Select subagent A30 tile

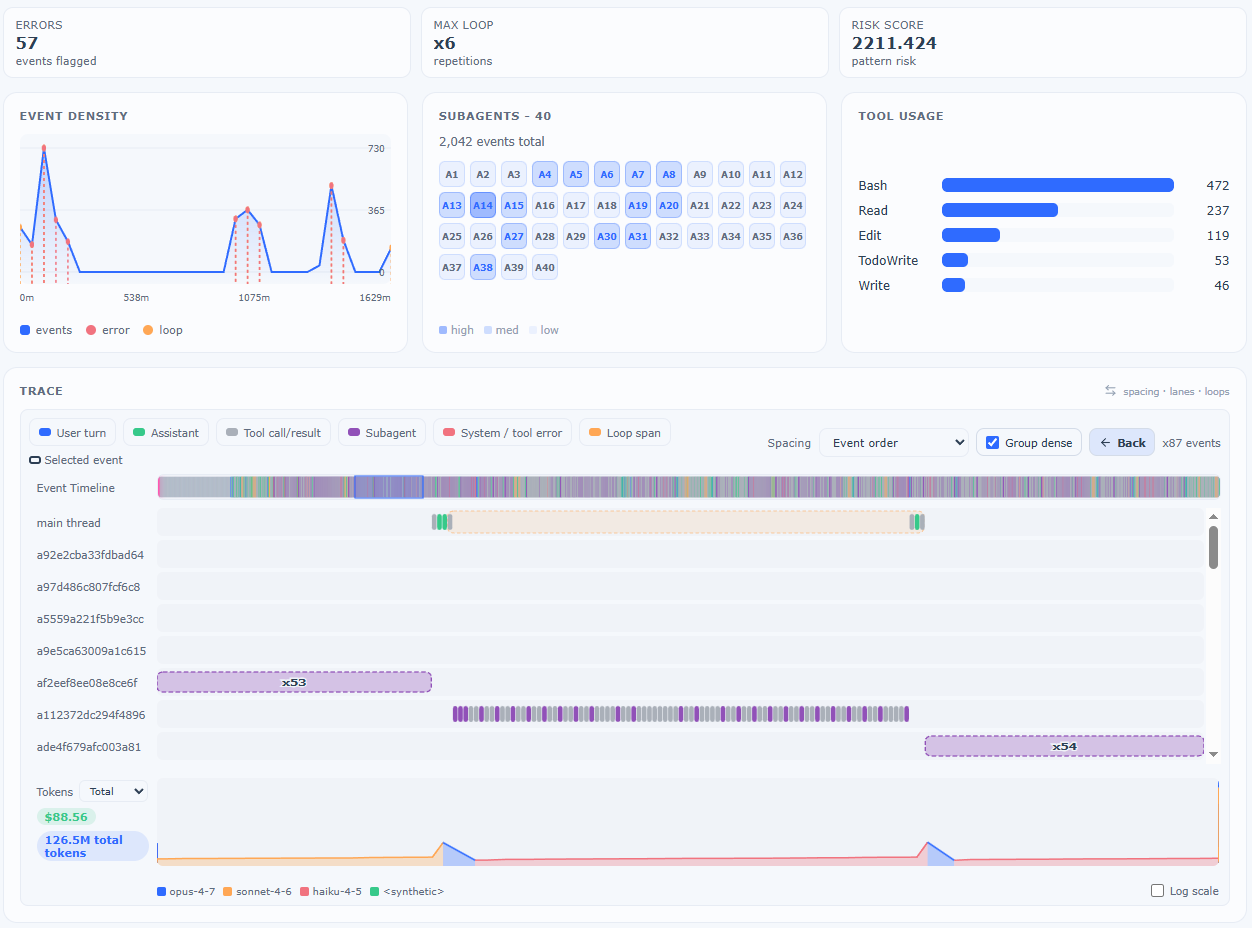[x=607, y=237]
